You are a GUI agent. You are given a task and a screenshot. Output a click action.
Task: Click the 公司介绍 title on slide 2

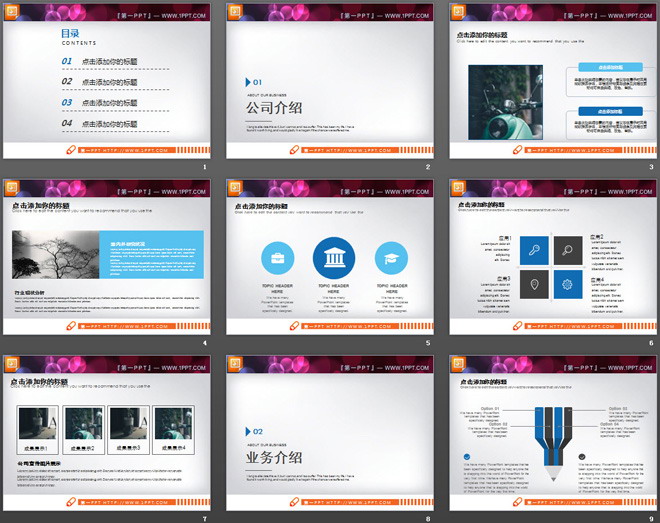pos(274,108)
